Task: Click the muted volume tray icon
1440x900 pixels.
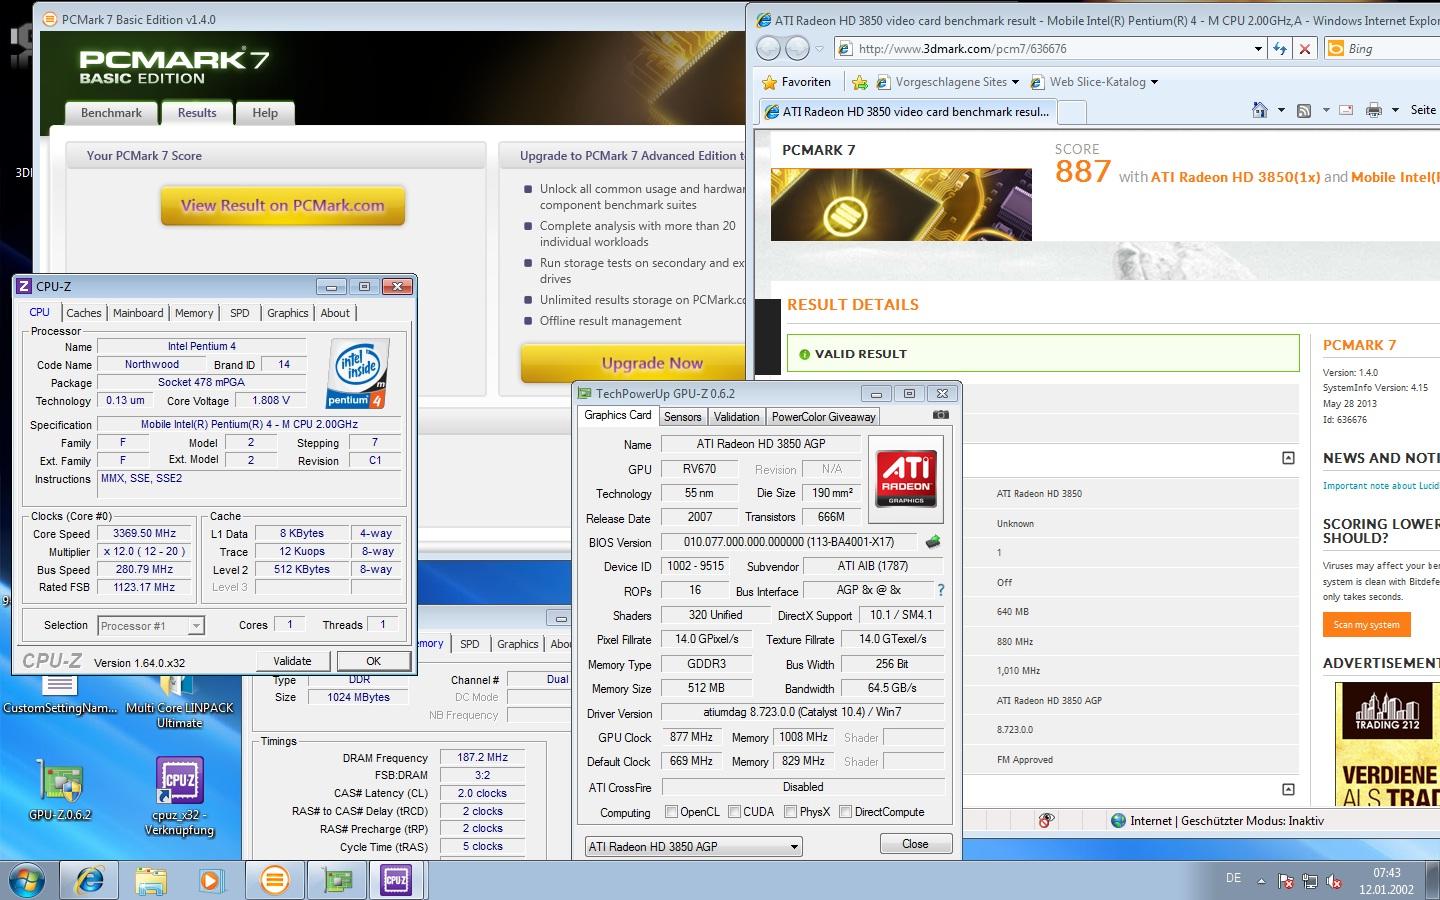Action: [x=1333, y=881]
